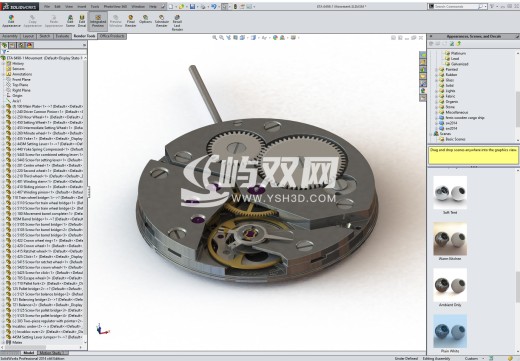Switch to the Office Products tab
520x361 pixels.
[112, 36]
